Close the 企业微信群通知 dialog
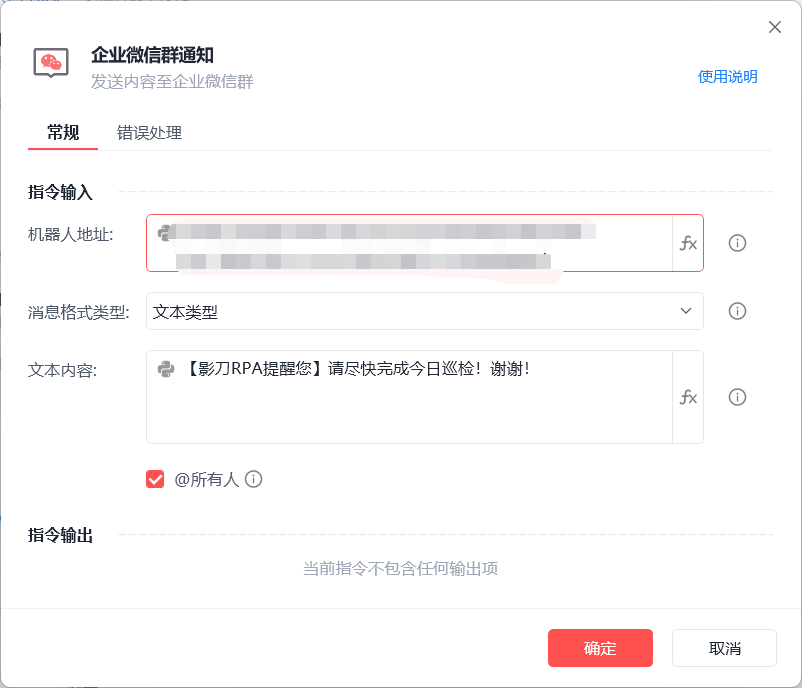 [775, 27]
